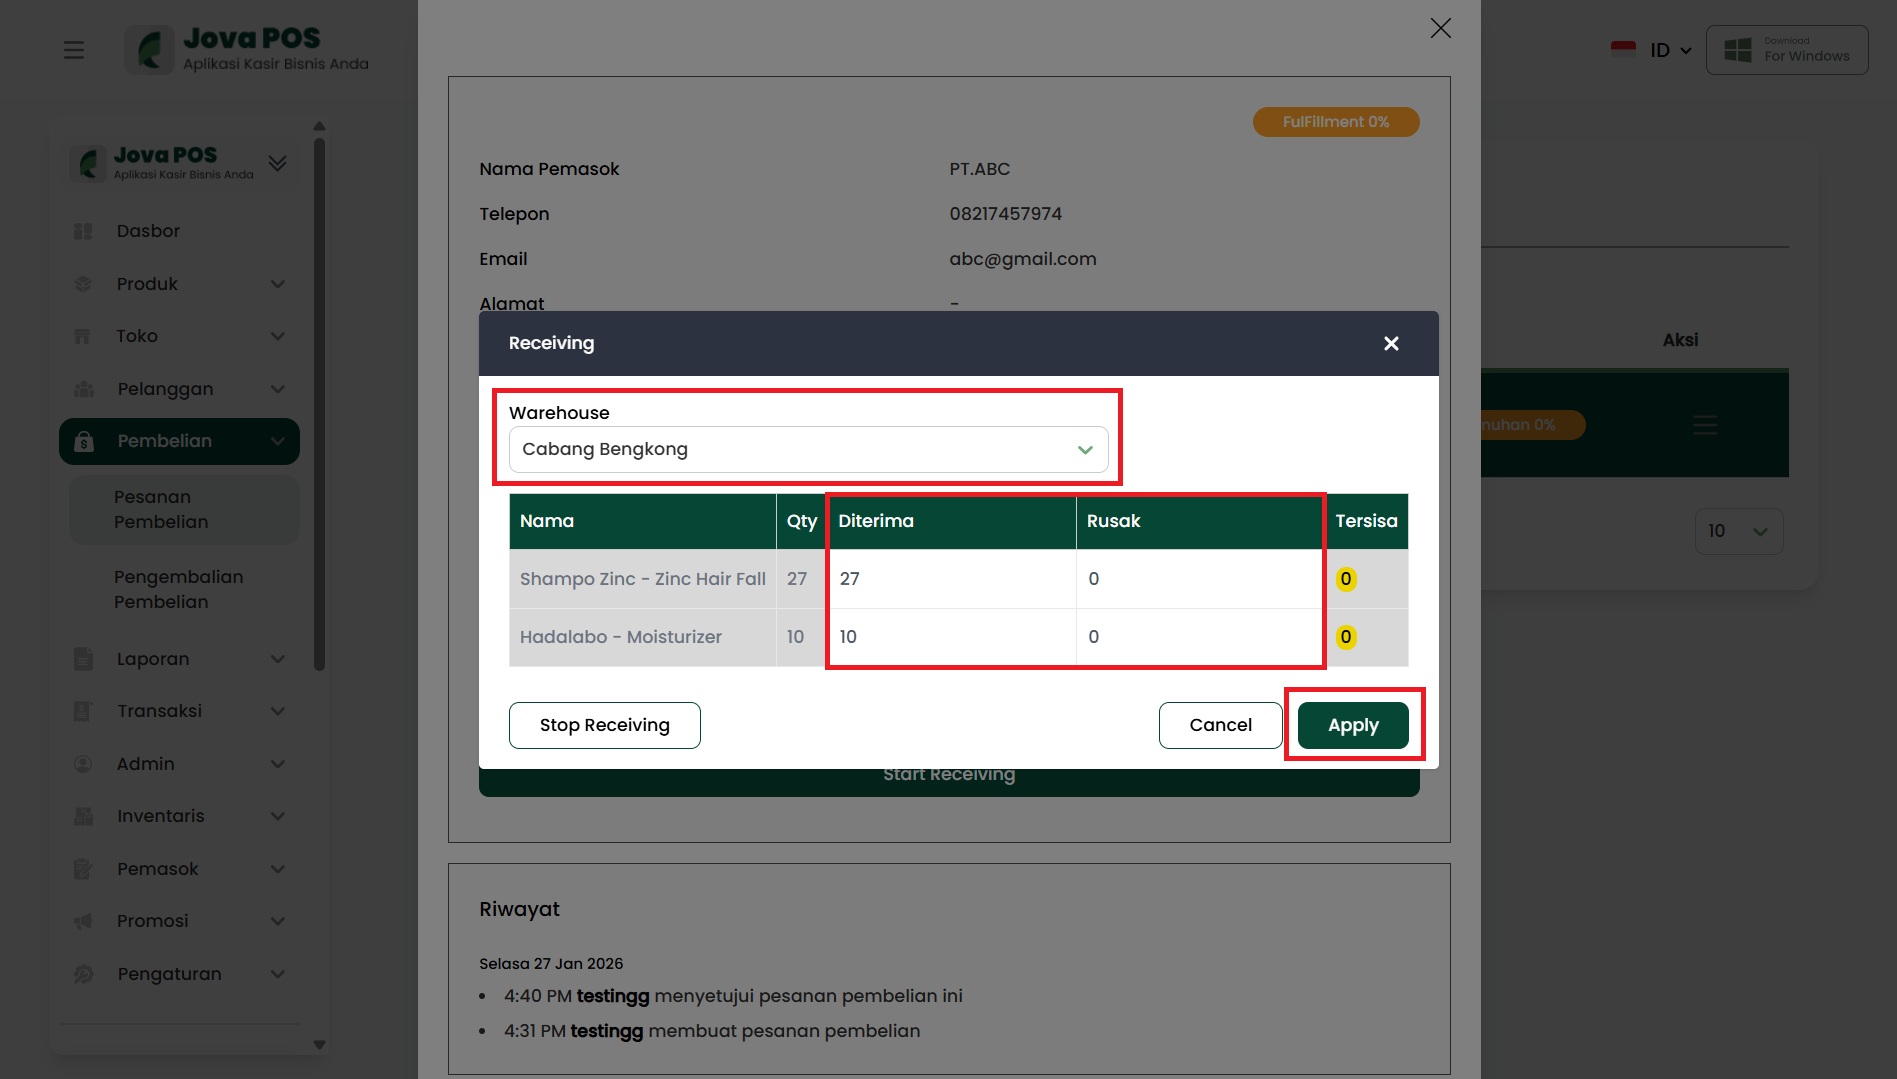Click the Promosi megaphone icon
This screenshot has width=1897, height=1079.
(x=83, y=921)
